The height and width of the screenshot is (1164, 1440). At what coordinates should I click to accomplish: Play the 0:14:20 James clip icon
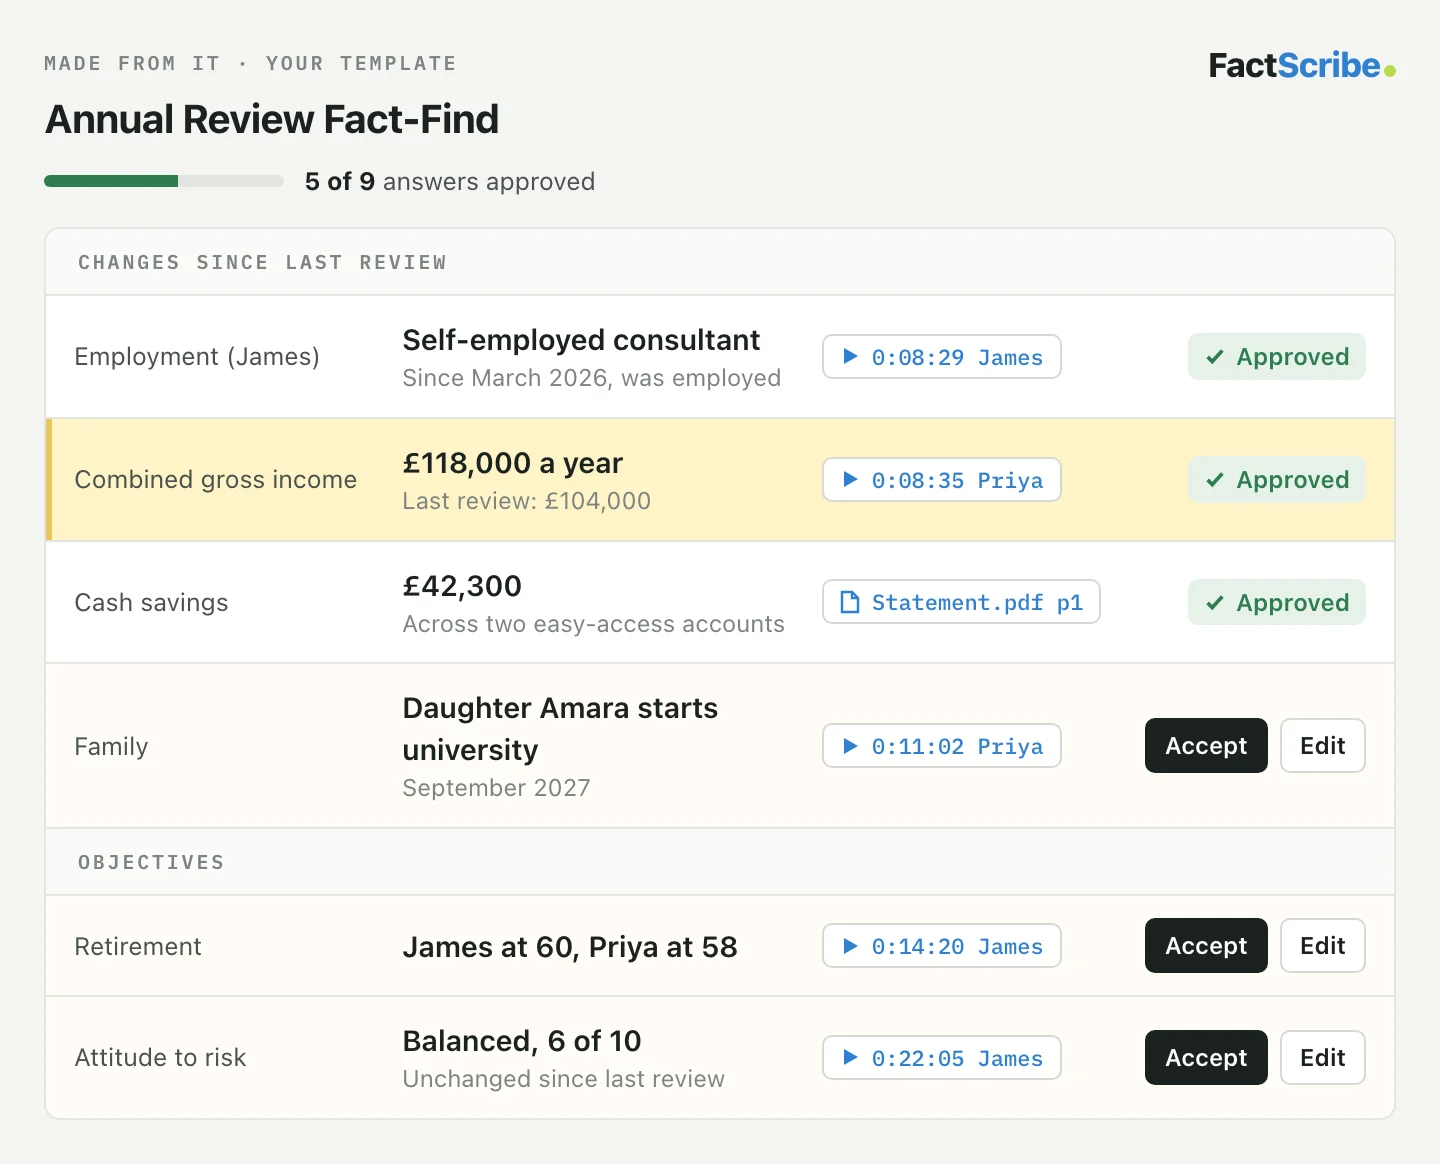(850, 946)
